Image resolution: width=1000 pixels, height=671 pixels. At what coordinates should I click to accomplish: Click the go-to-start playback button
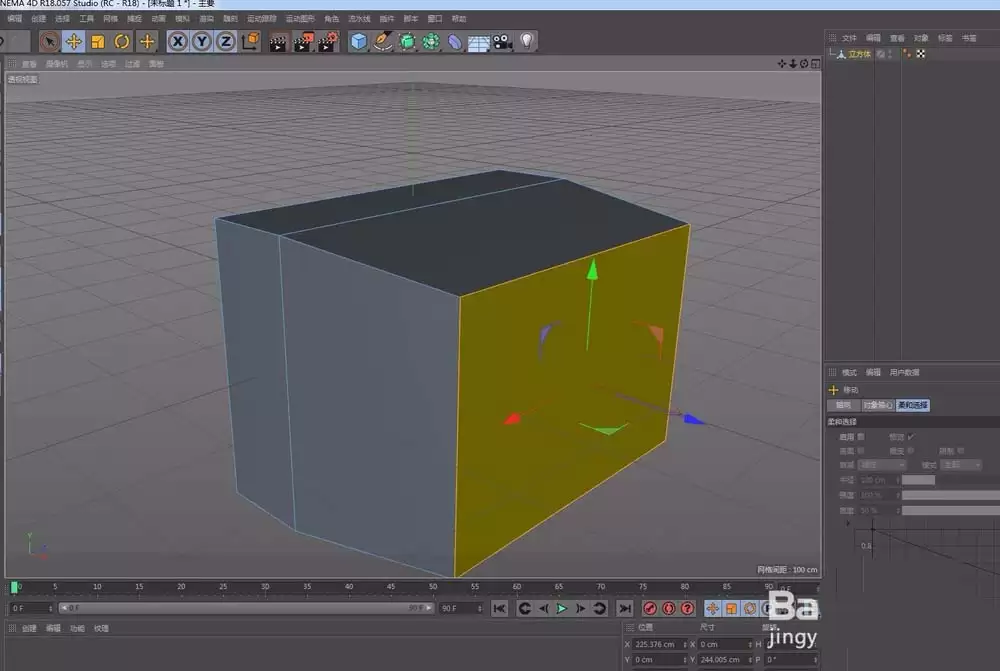coord(499,607)
